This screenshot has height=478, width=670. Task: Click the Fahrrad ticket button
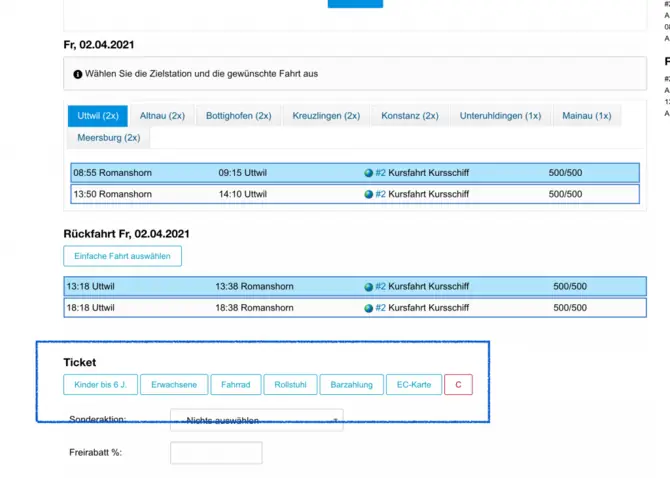[x=236, y=384]
